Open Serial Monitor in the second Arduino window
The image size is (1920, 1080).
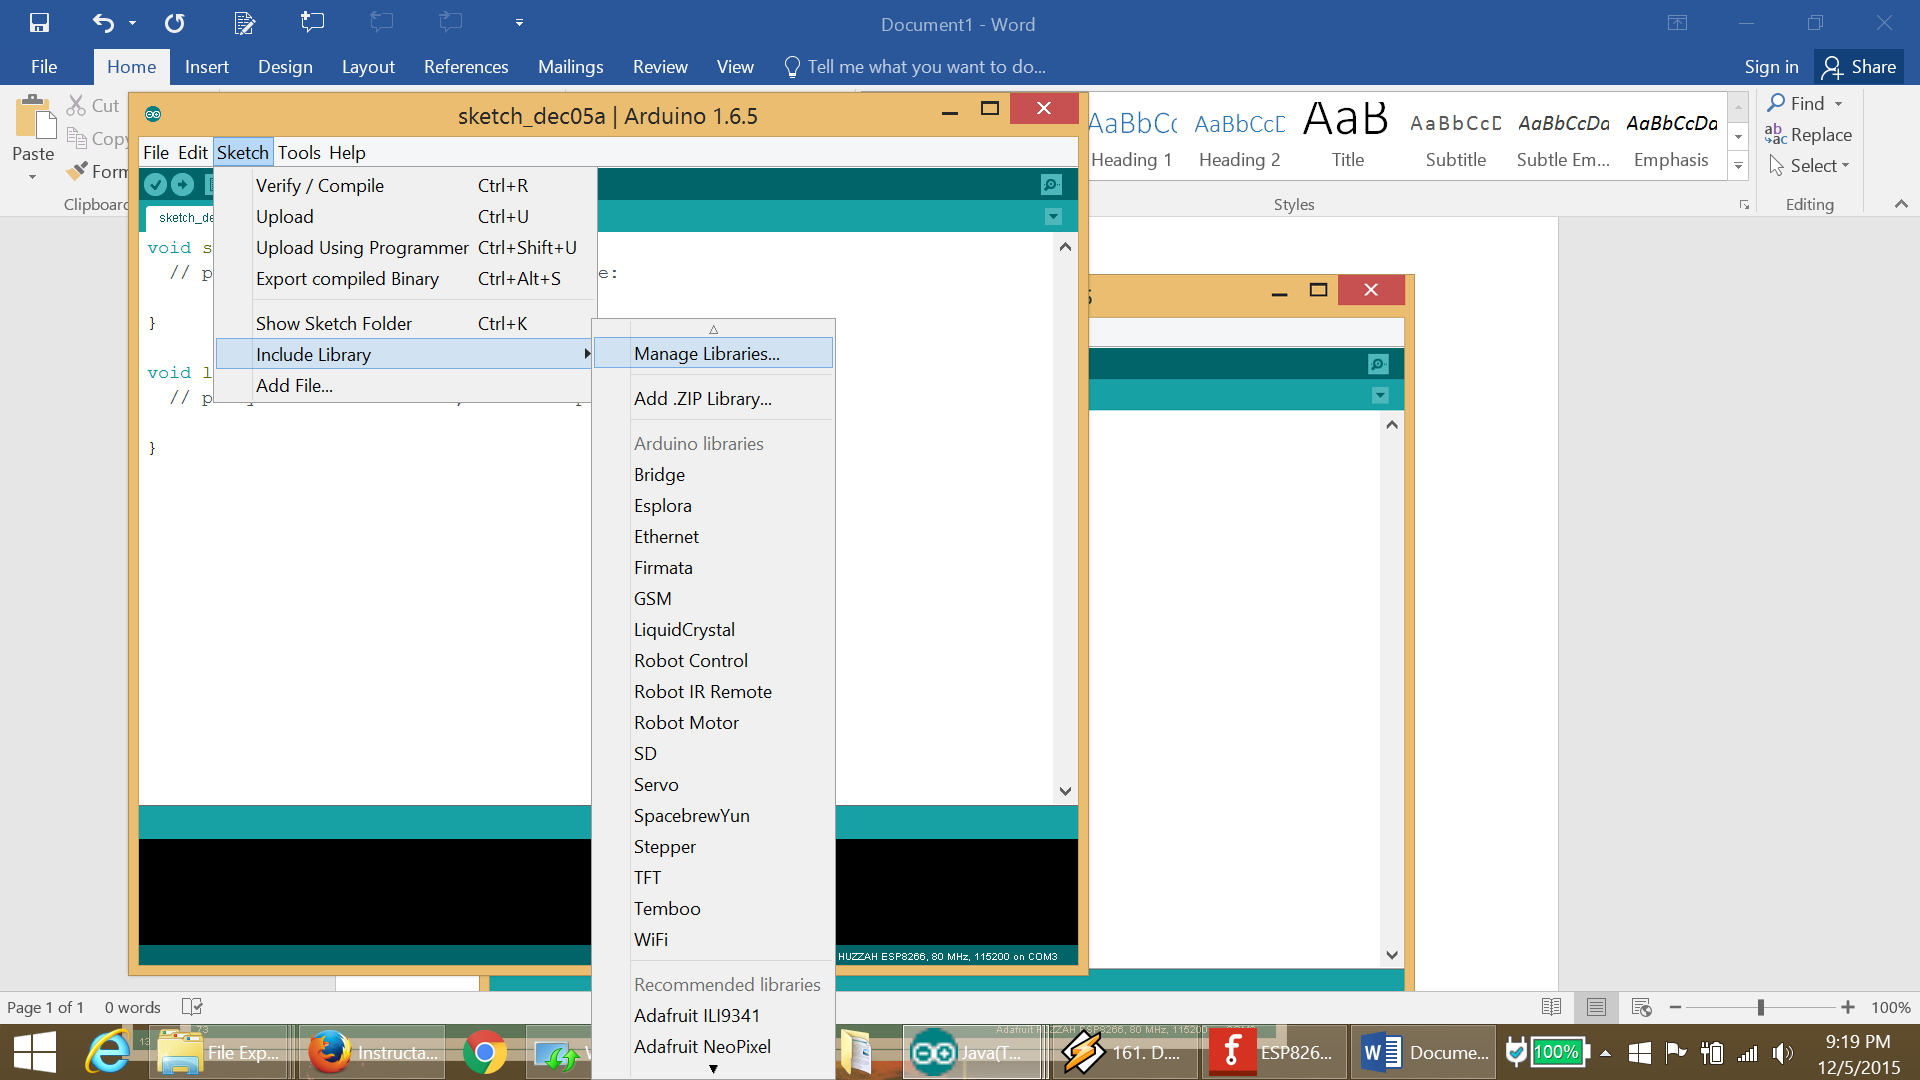click(x=1378, y=364)
